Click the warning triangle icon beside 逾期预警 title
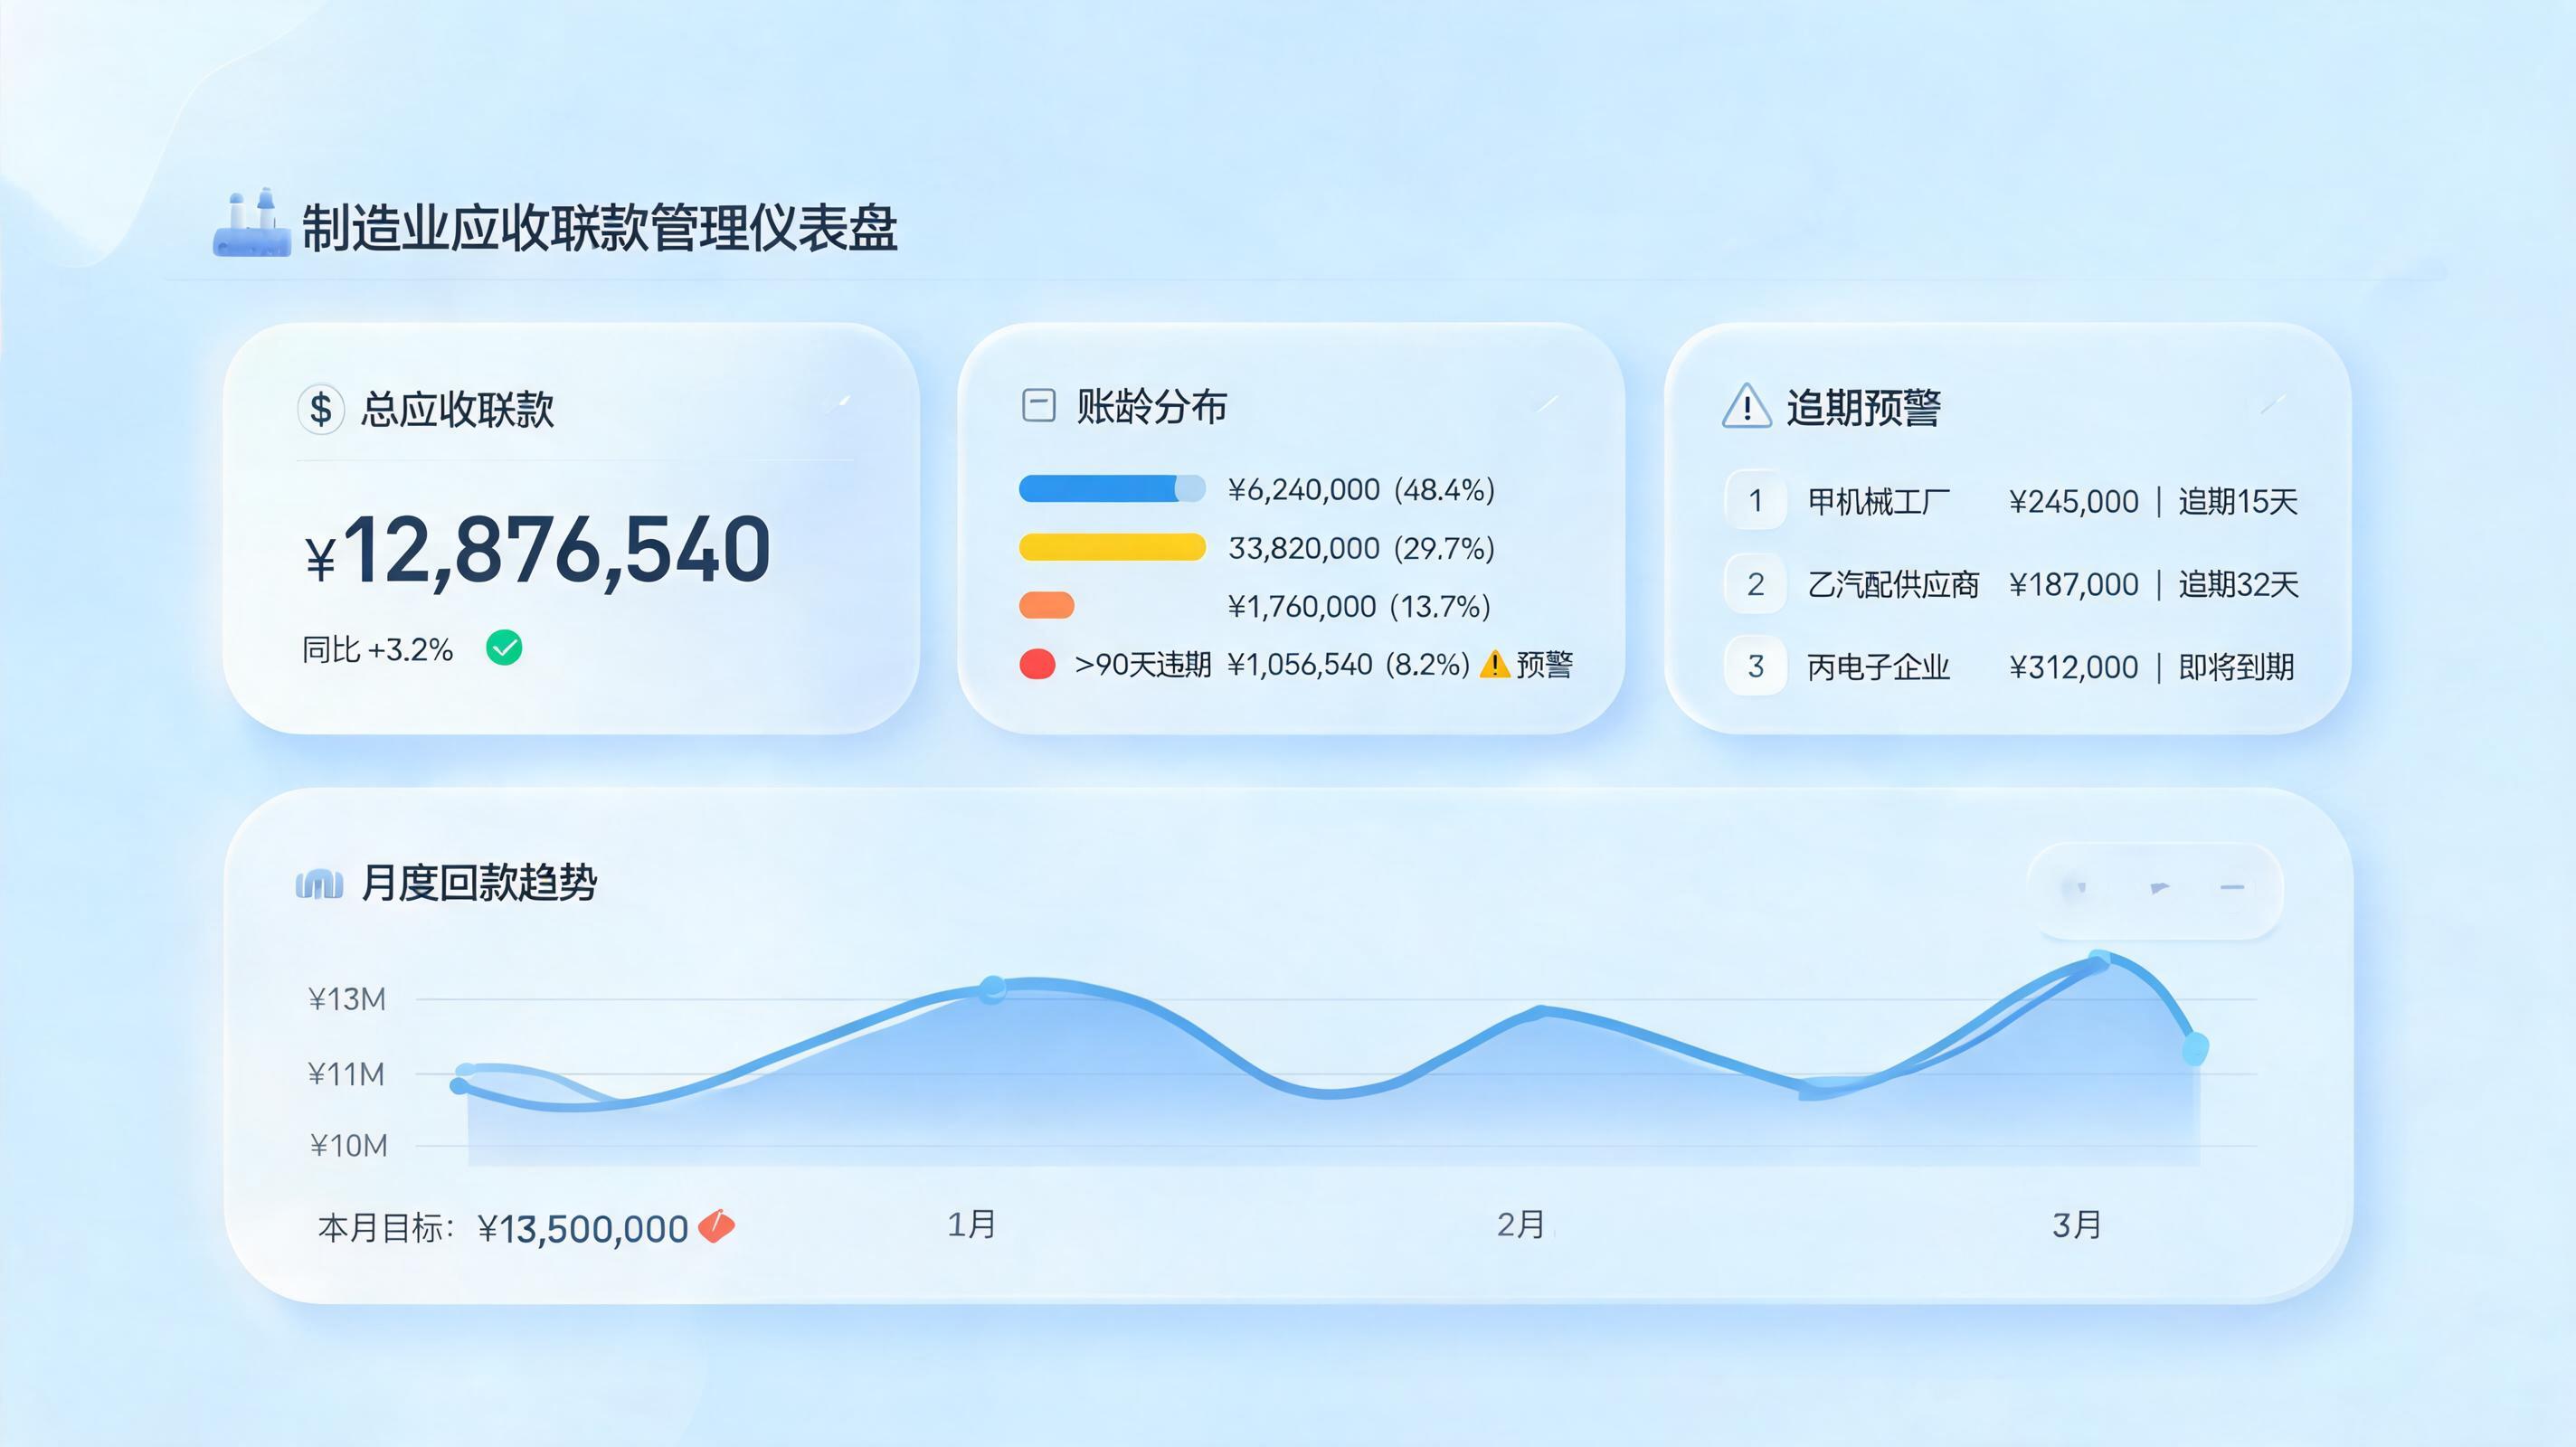 click(1746, 406)
